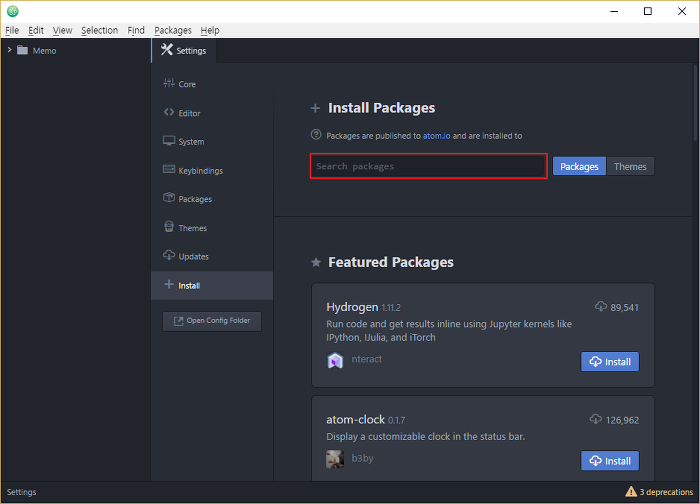The height and width of the screenshot is (504, 700).
Task: Click the nteract avatar image
Action: click(x=335, y=360)
